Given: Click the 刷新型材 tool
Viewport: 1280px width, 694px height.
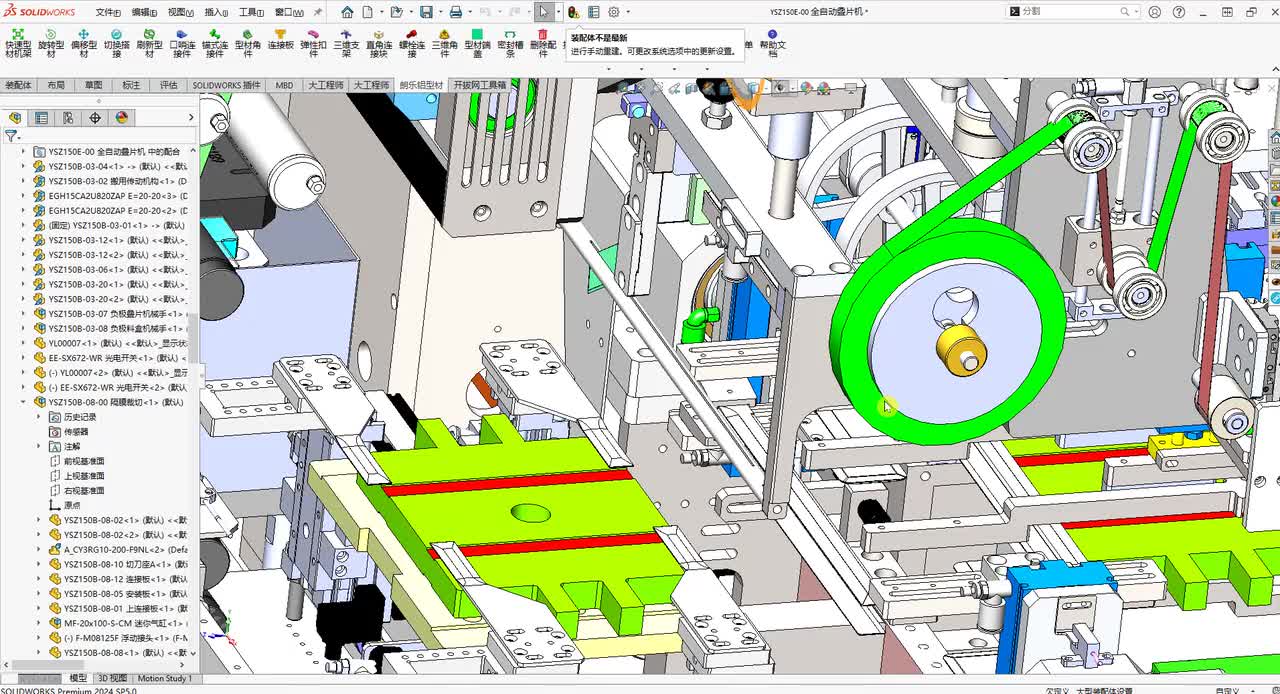Looking at the screenshot, I should point(149,43).
